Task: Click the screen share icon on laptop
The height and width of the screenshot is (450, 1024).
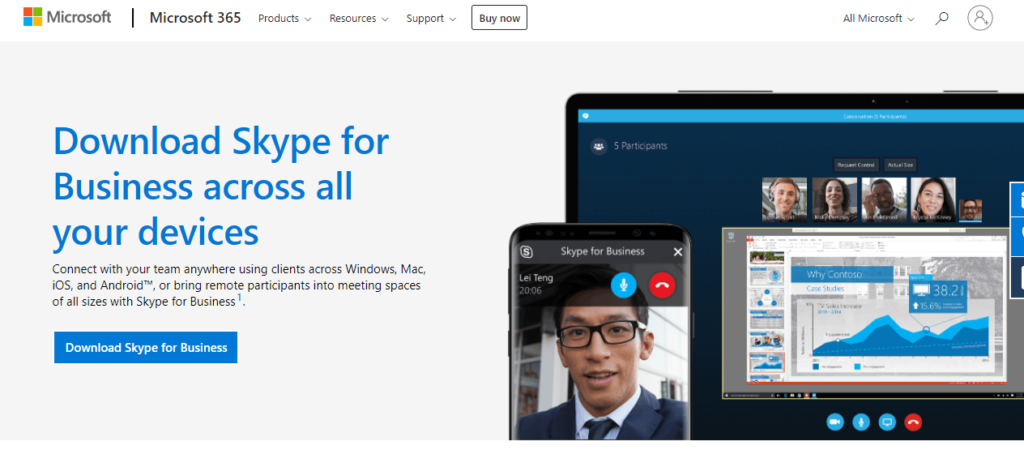Action: (x=887, y=422)
